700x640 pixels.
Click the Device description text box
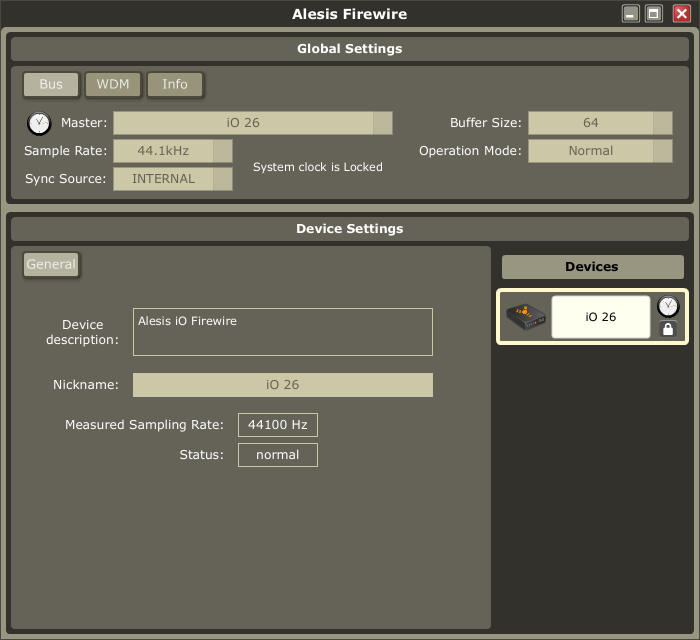pos(283,332)
